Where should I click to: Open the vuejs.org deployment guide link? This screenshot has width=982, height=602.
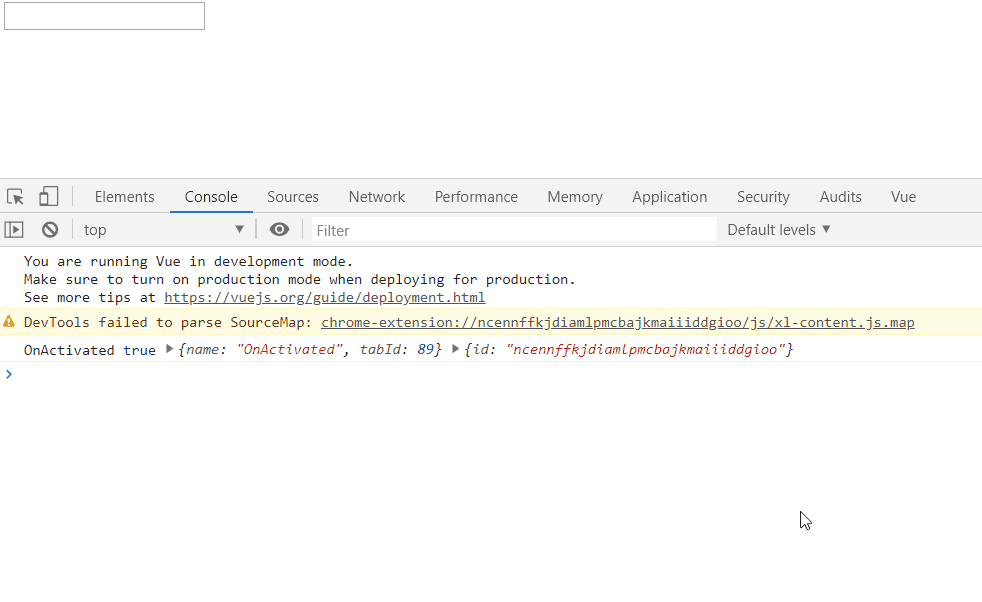(x=324, y=297)
